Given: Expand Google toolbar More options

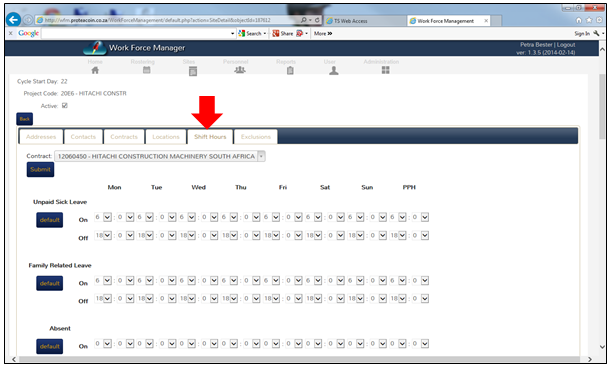Looking at the screenshot, I should [x=323, y=33].
